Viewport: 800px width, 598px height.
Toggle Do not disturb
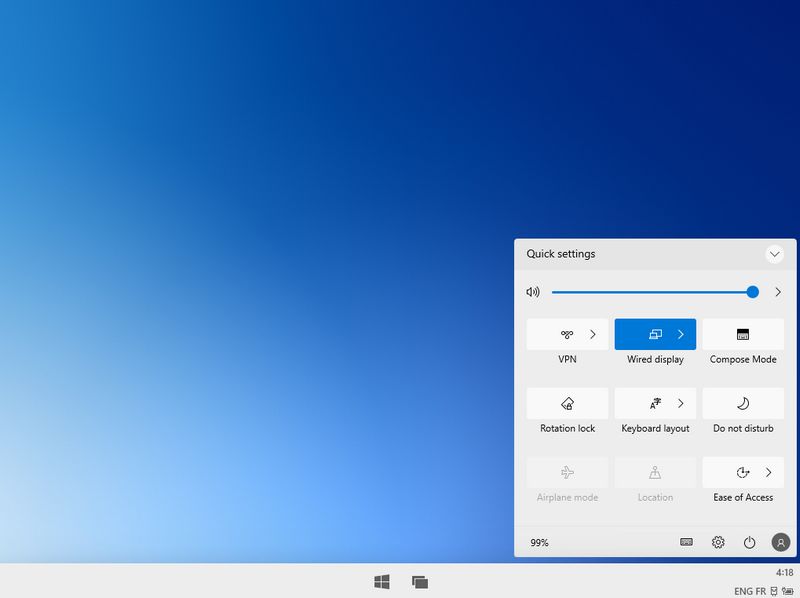743,403
